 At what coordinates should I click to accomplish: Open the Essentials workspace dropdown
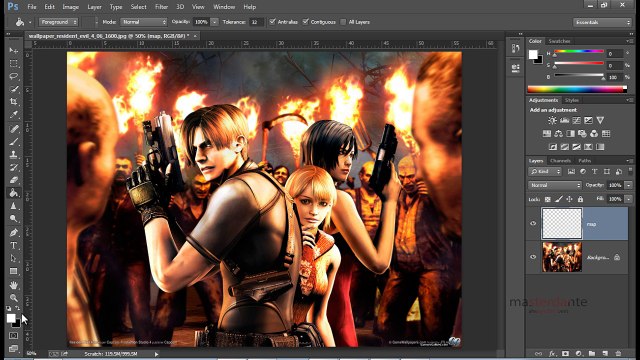[x=602, y=22]
